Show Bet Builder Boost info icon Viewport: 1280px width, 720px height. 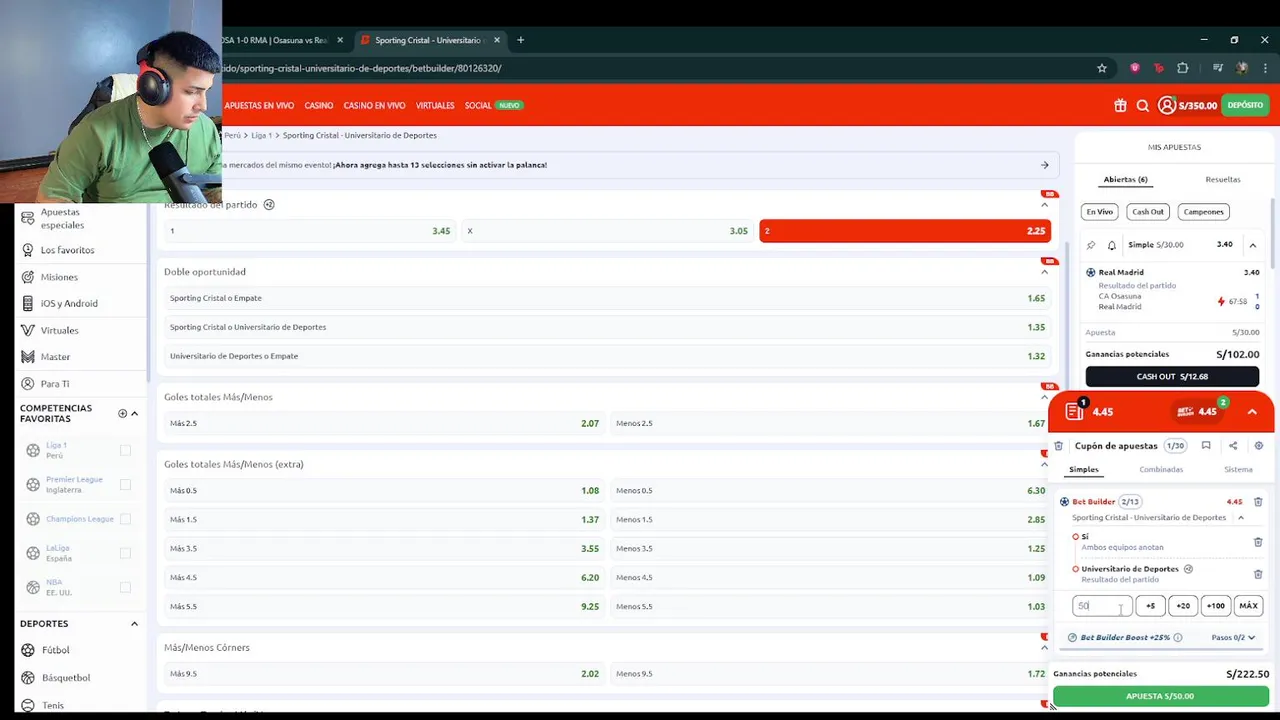coord(1178,637)
